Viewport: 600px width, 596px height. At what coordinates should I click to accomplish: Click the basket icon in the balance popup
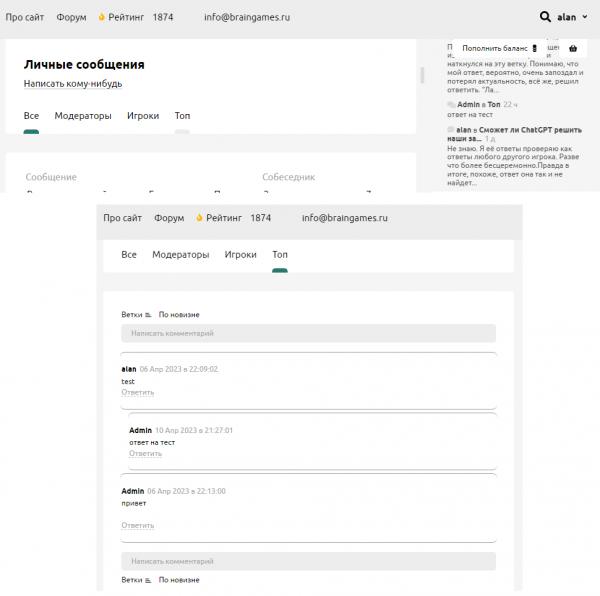click(573, 48)
